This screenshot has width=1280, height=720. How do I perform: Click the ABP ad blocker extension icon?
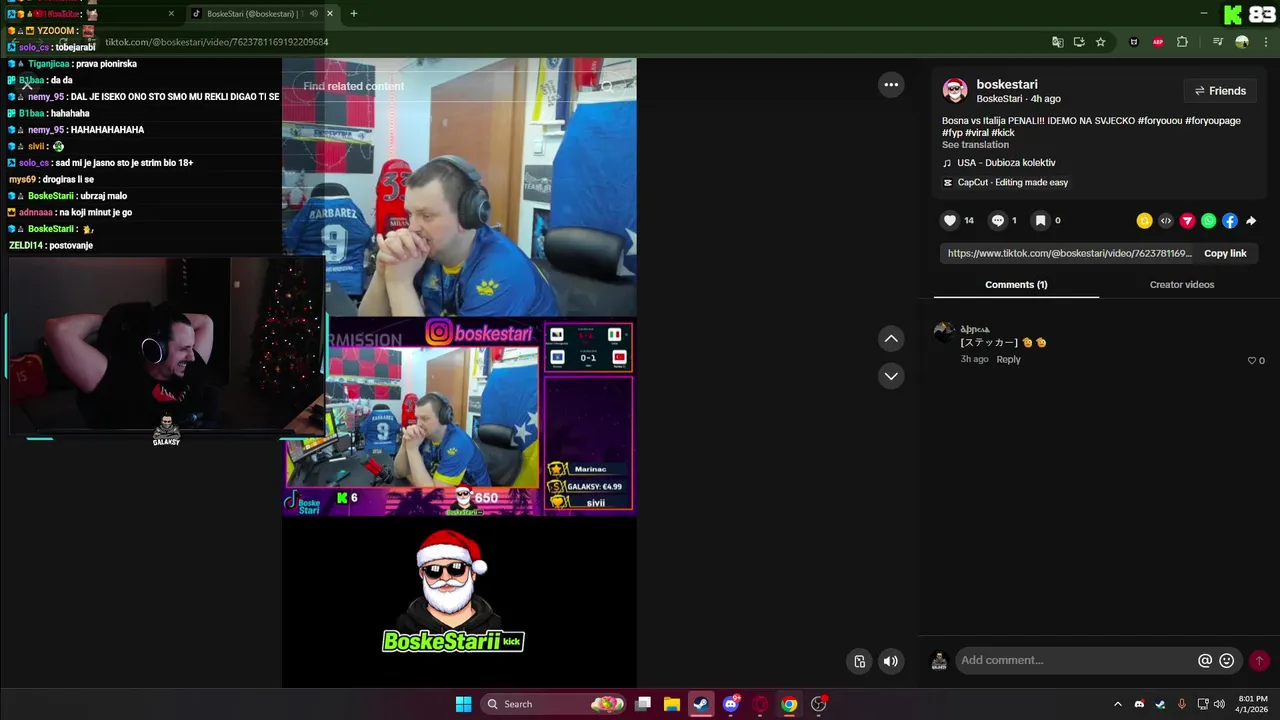coord(1158,42)
